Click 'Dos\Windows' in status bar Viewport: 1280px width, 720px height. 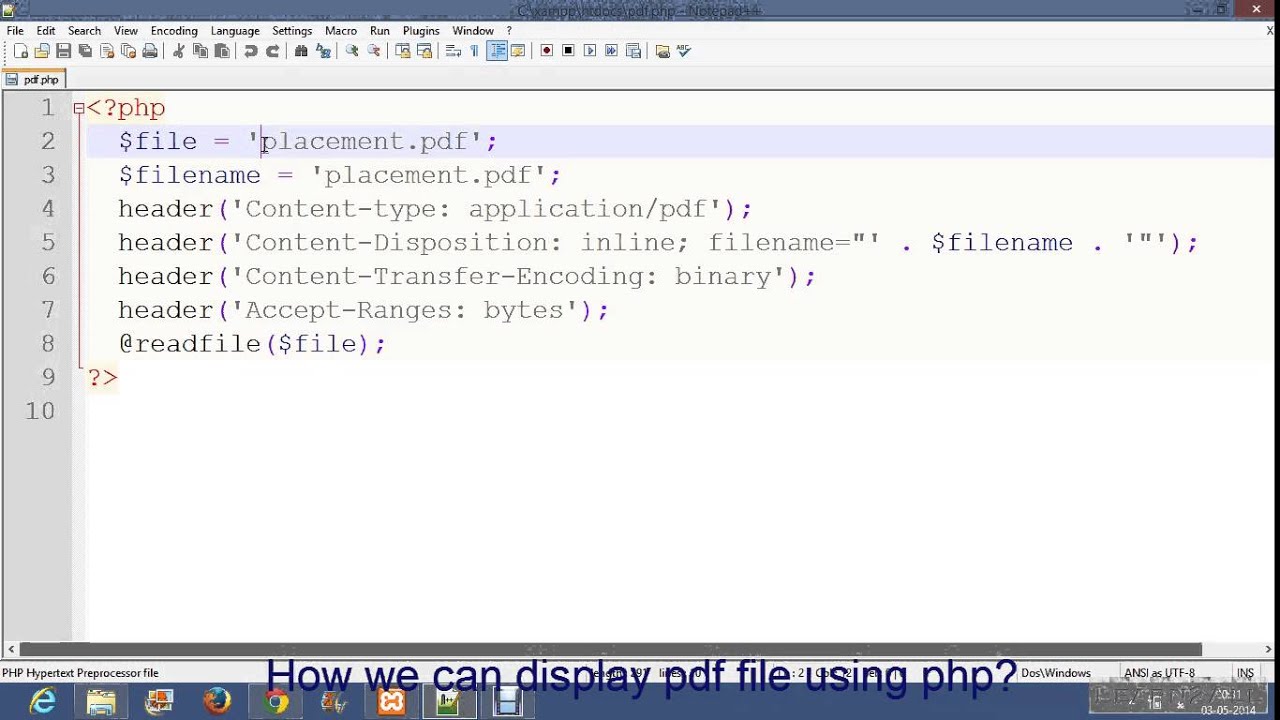click(x=1056, y=673)
